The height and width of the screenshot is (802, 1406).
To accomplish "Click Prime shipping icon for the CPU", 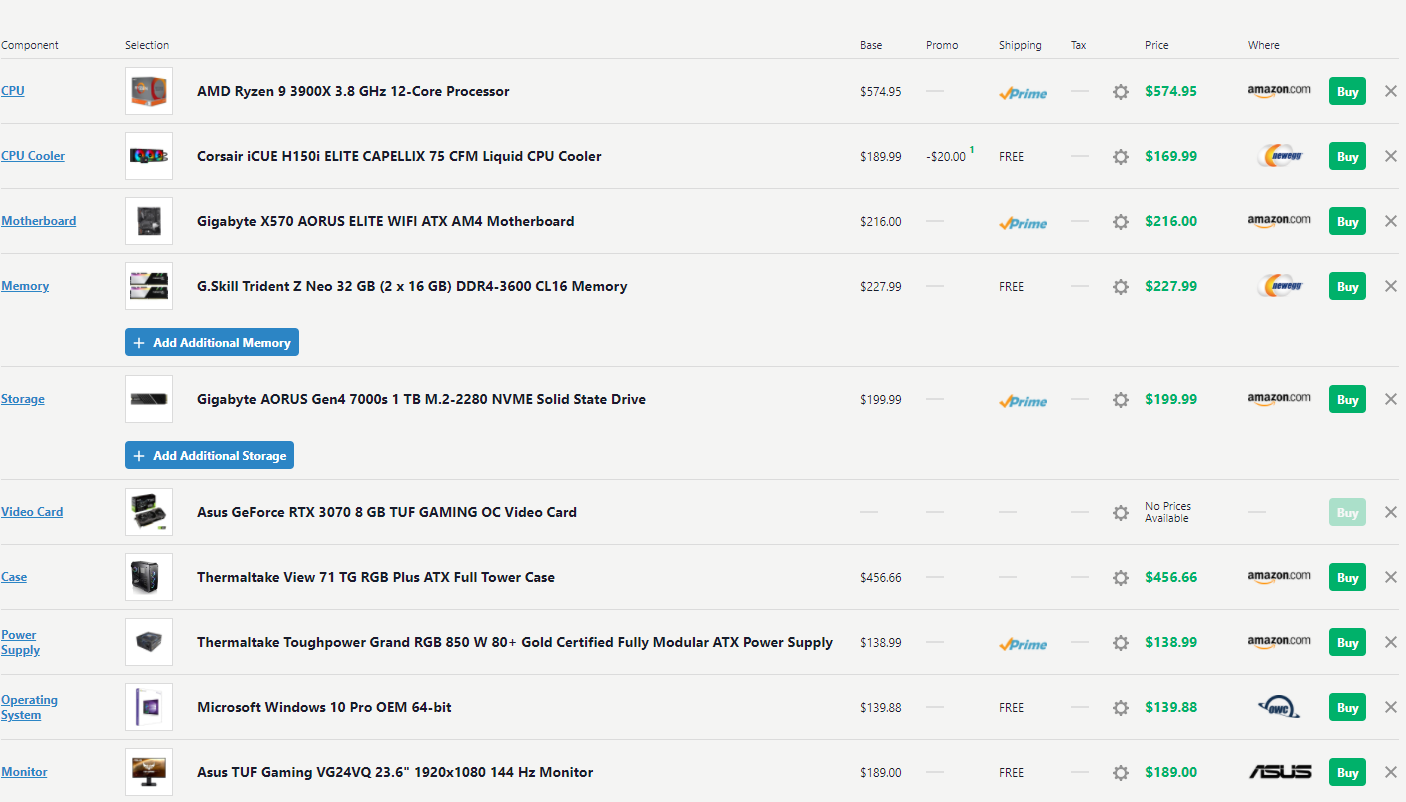I will [x=1023, y=93].
